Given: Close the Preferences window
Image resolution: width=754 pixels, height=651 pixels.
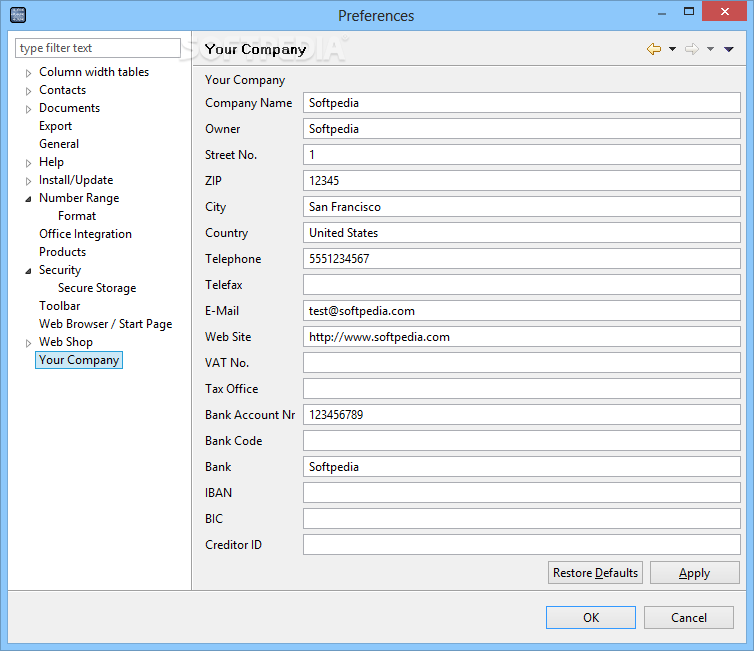Looking at the screenshot, I should 725,12.
